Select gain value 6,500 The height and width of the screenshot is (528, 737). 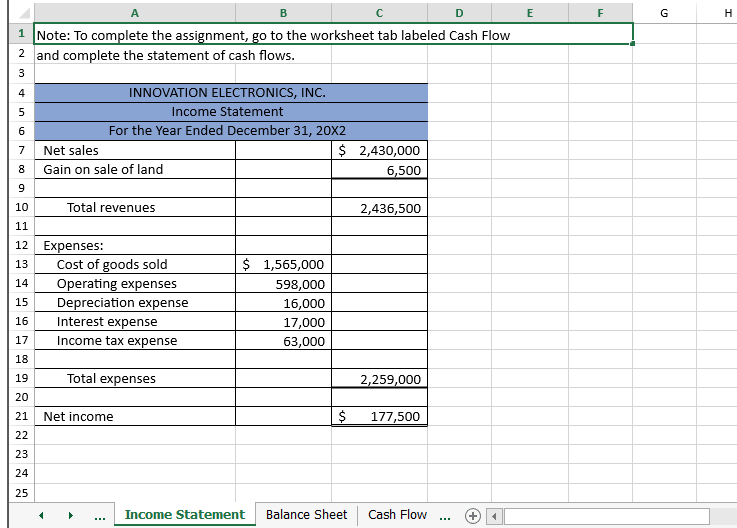[x=379, y=169]
